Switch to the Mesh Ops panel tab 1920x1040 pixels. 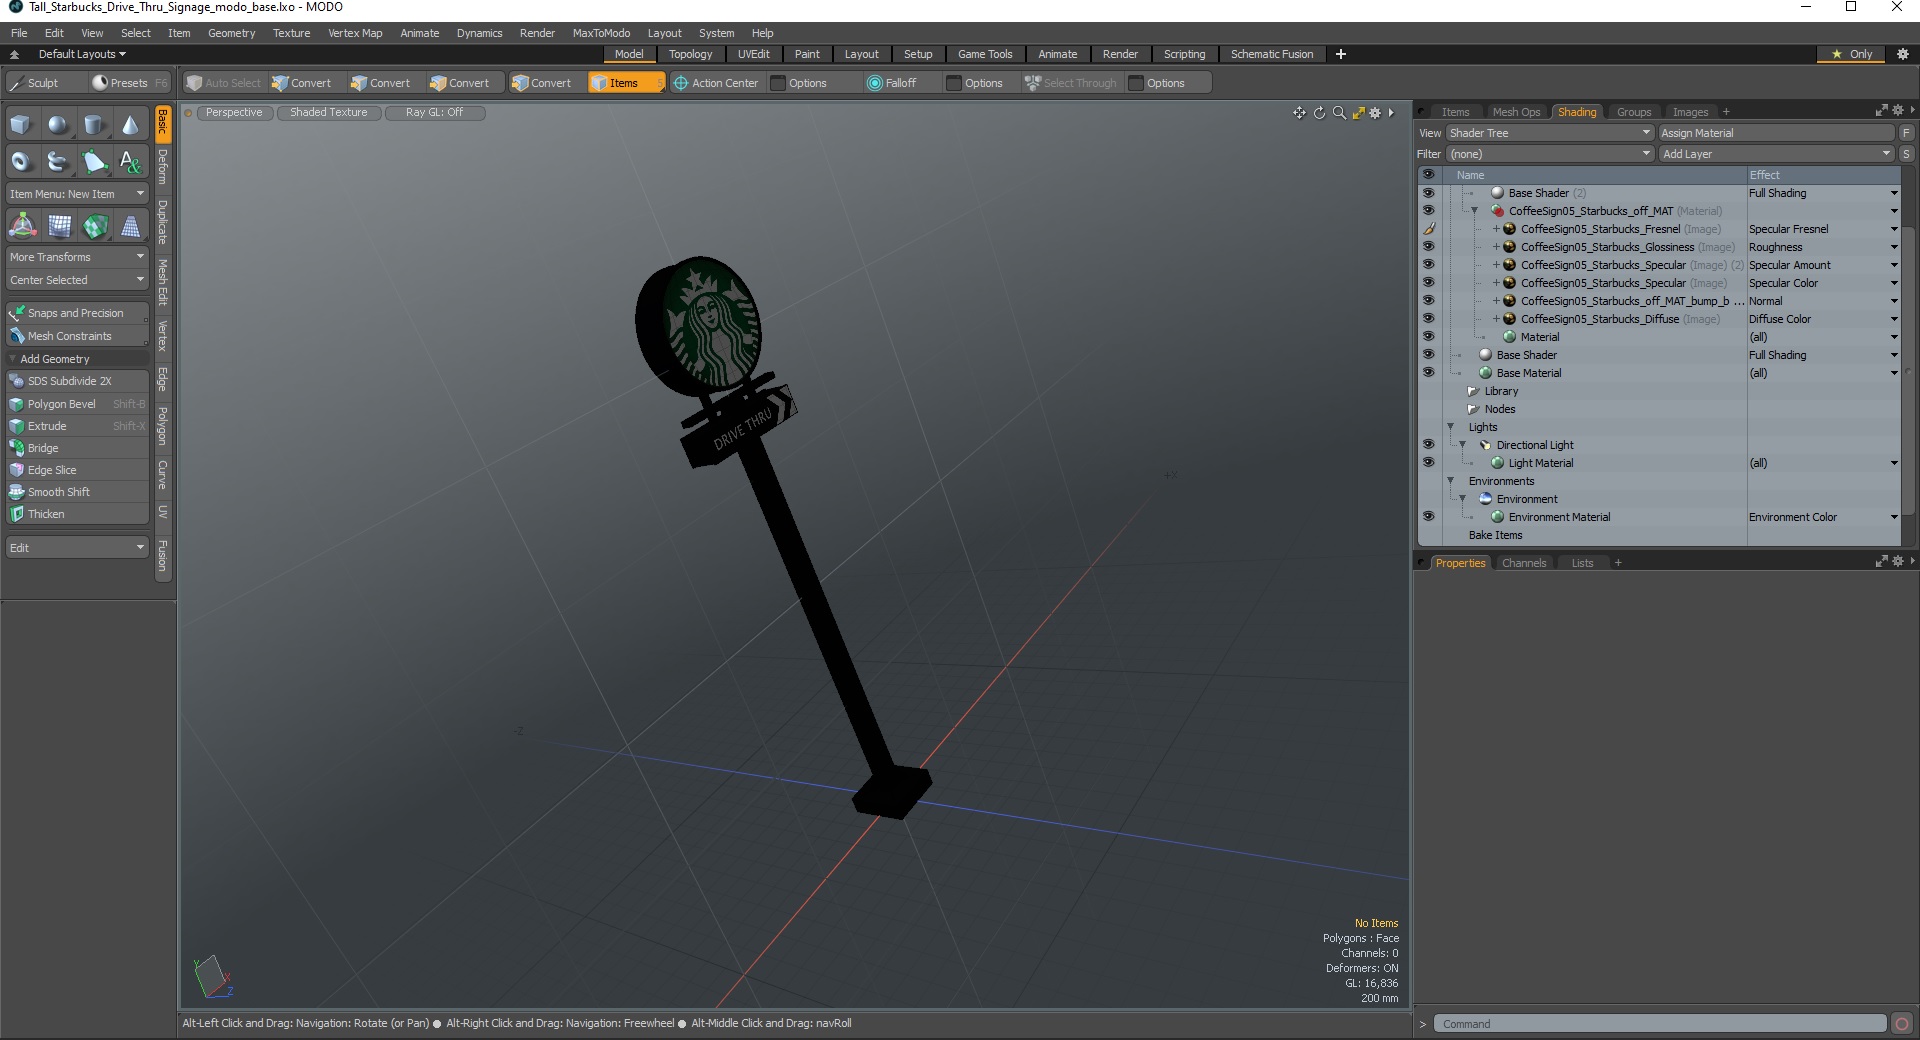1516,112
